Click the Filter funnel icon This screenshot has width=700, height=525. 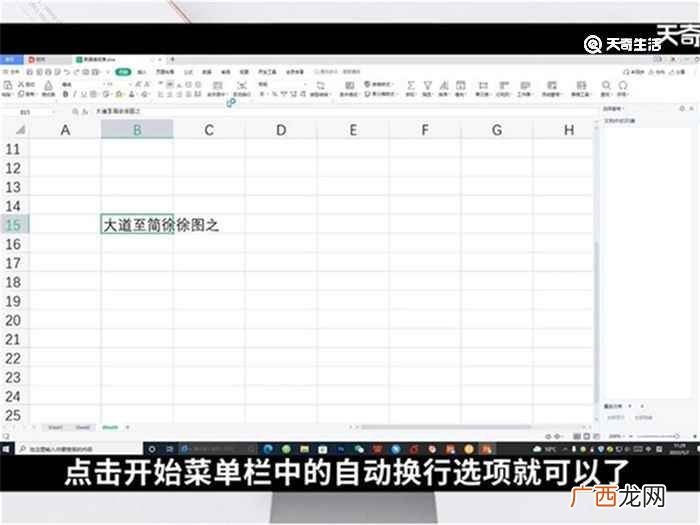[427, 85]
